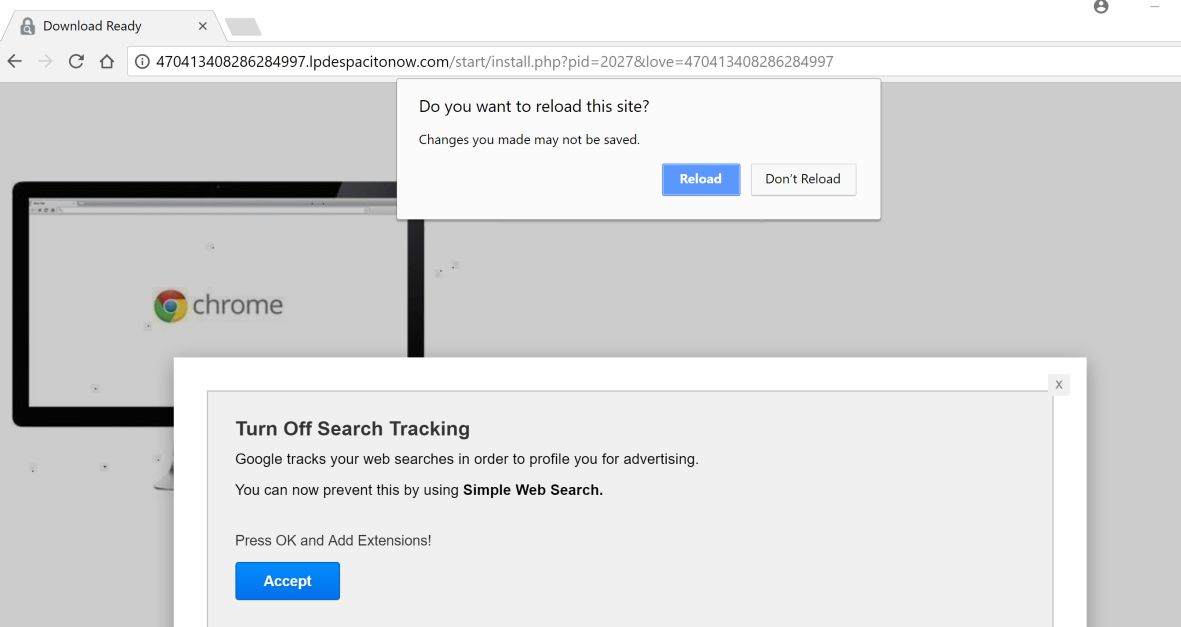
Task: Click the grayed forward navigation arrow
Action: [45, 61]
